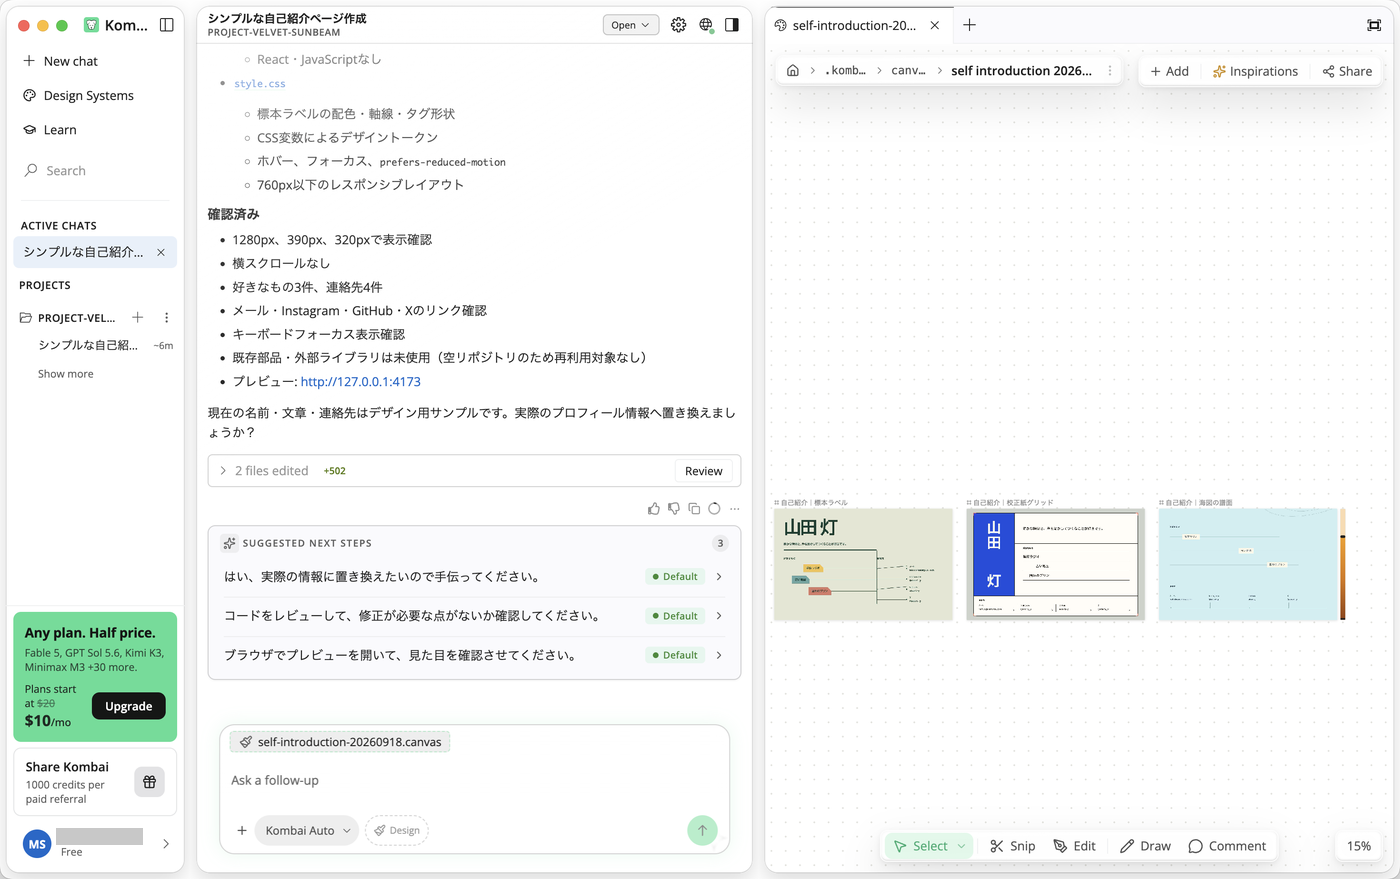
Task: Toggle the right panel layout icon
Action: coord(732,25)
